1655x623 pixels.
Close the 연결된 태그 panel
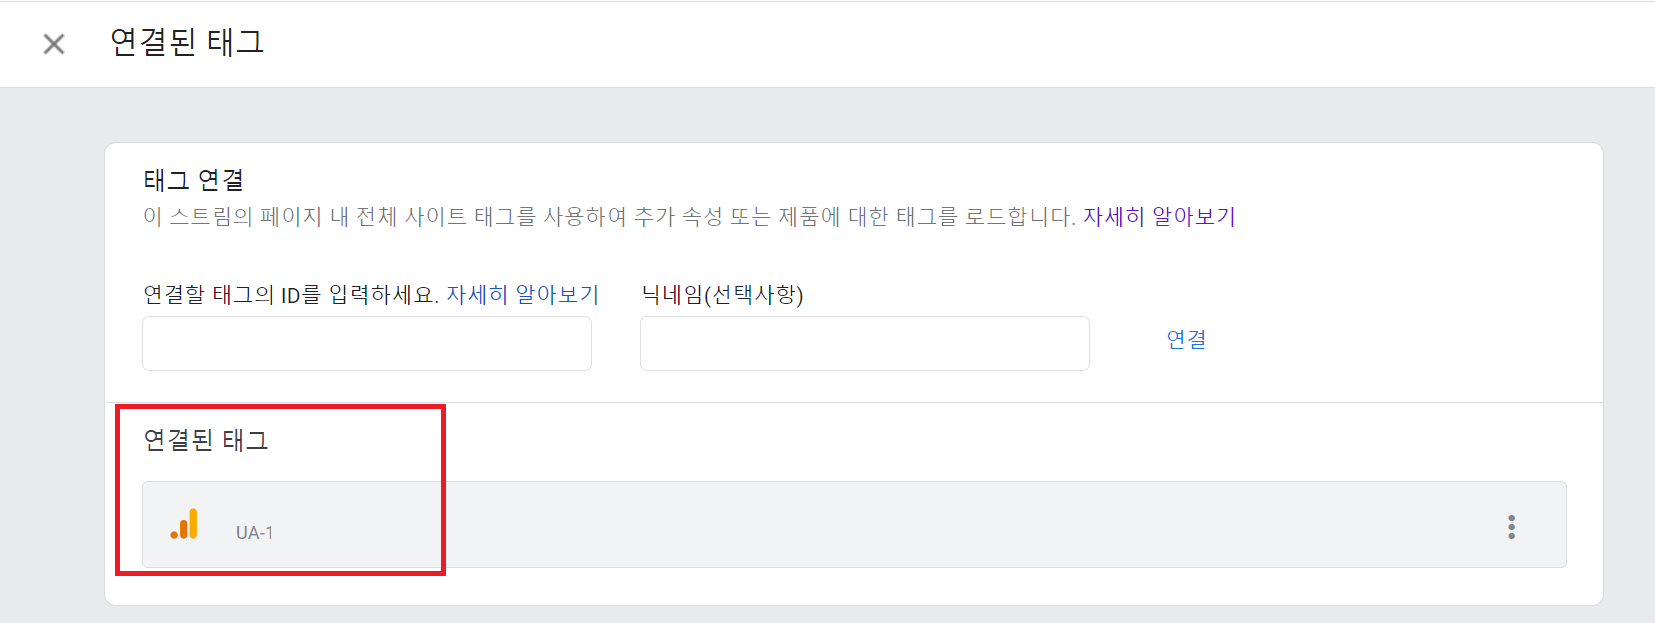[54, 44]
